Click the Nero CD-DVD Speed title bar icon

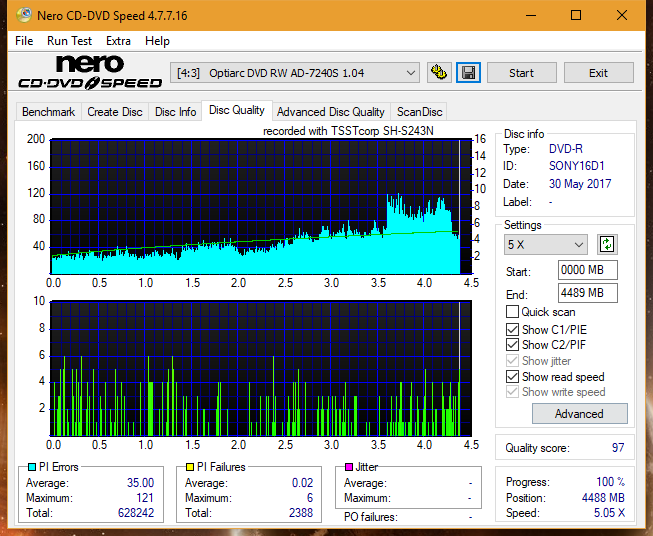24,15
